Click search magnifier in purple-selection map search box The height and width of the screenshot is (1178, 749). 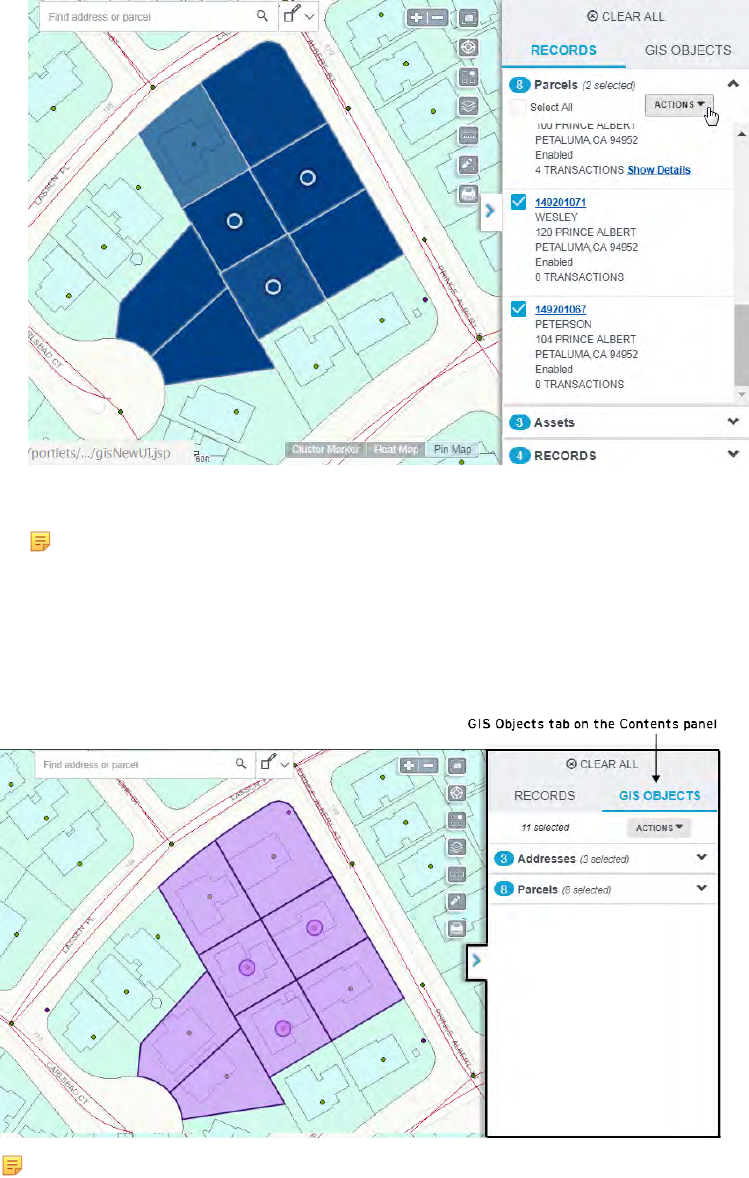(x=241, y=763)
